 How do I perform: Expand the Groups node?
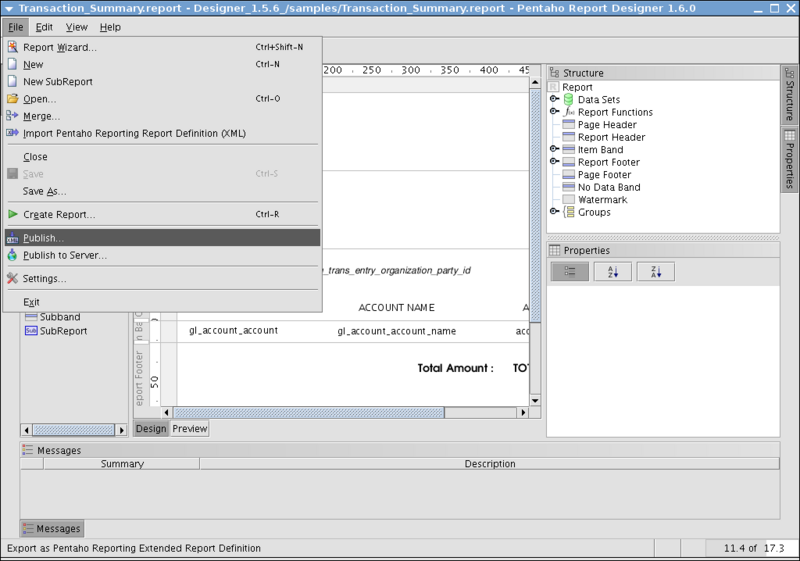click(554, 211)
